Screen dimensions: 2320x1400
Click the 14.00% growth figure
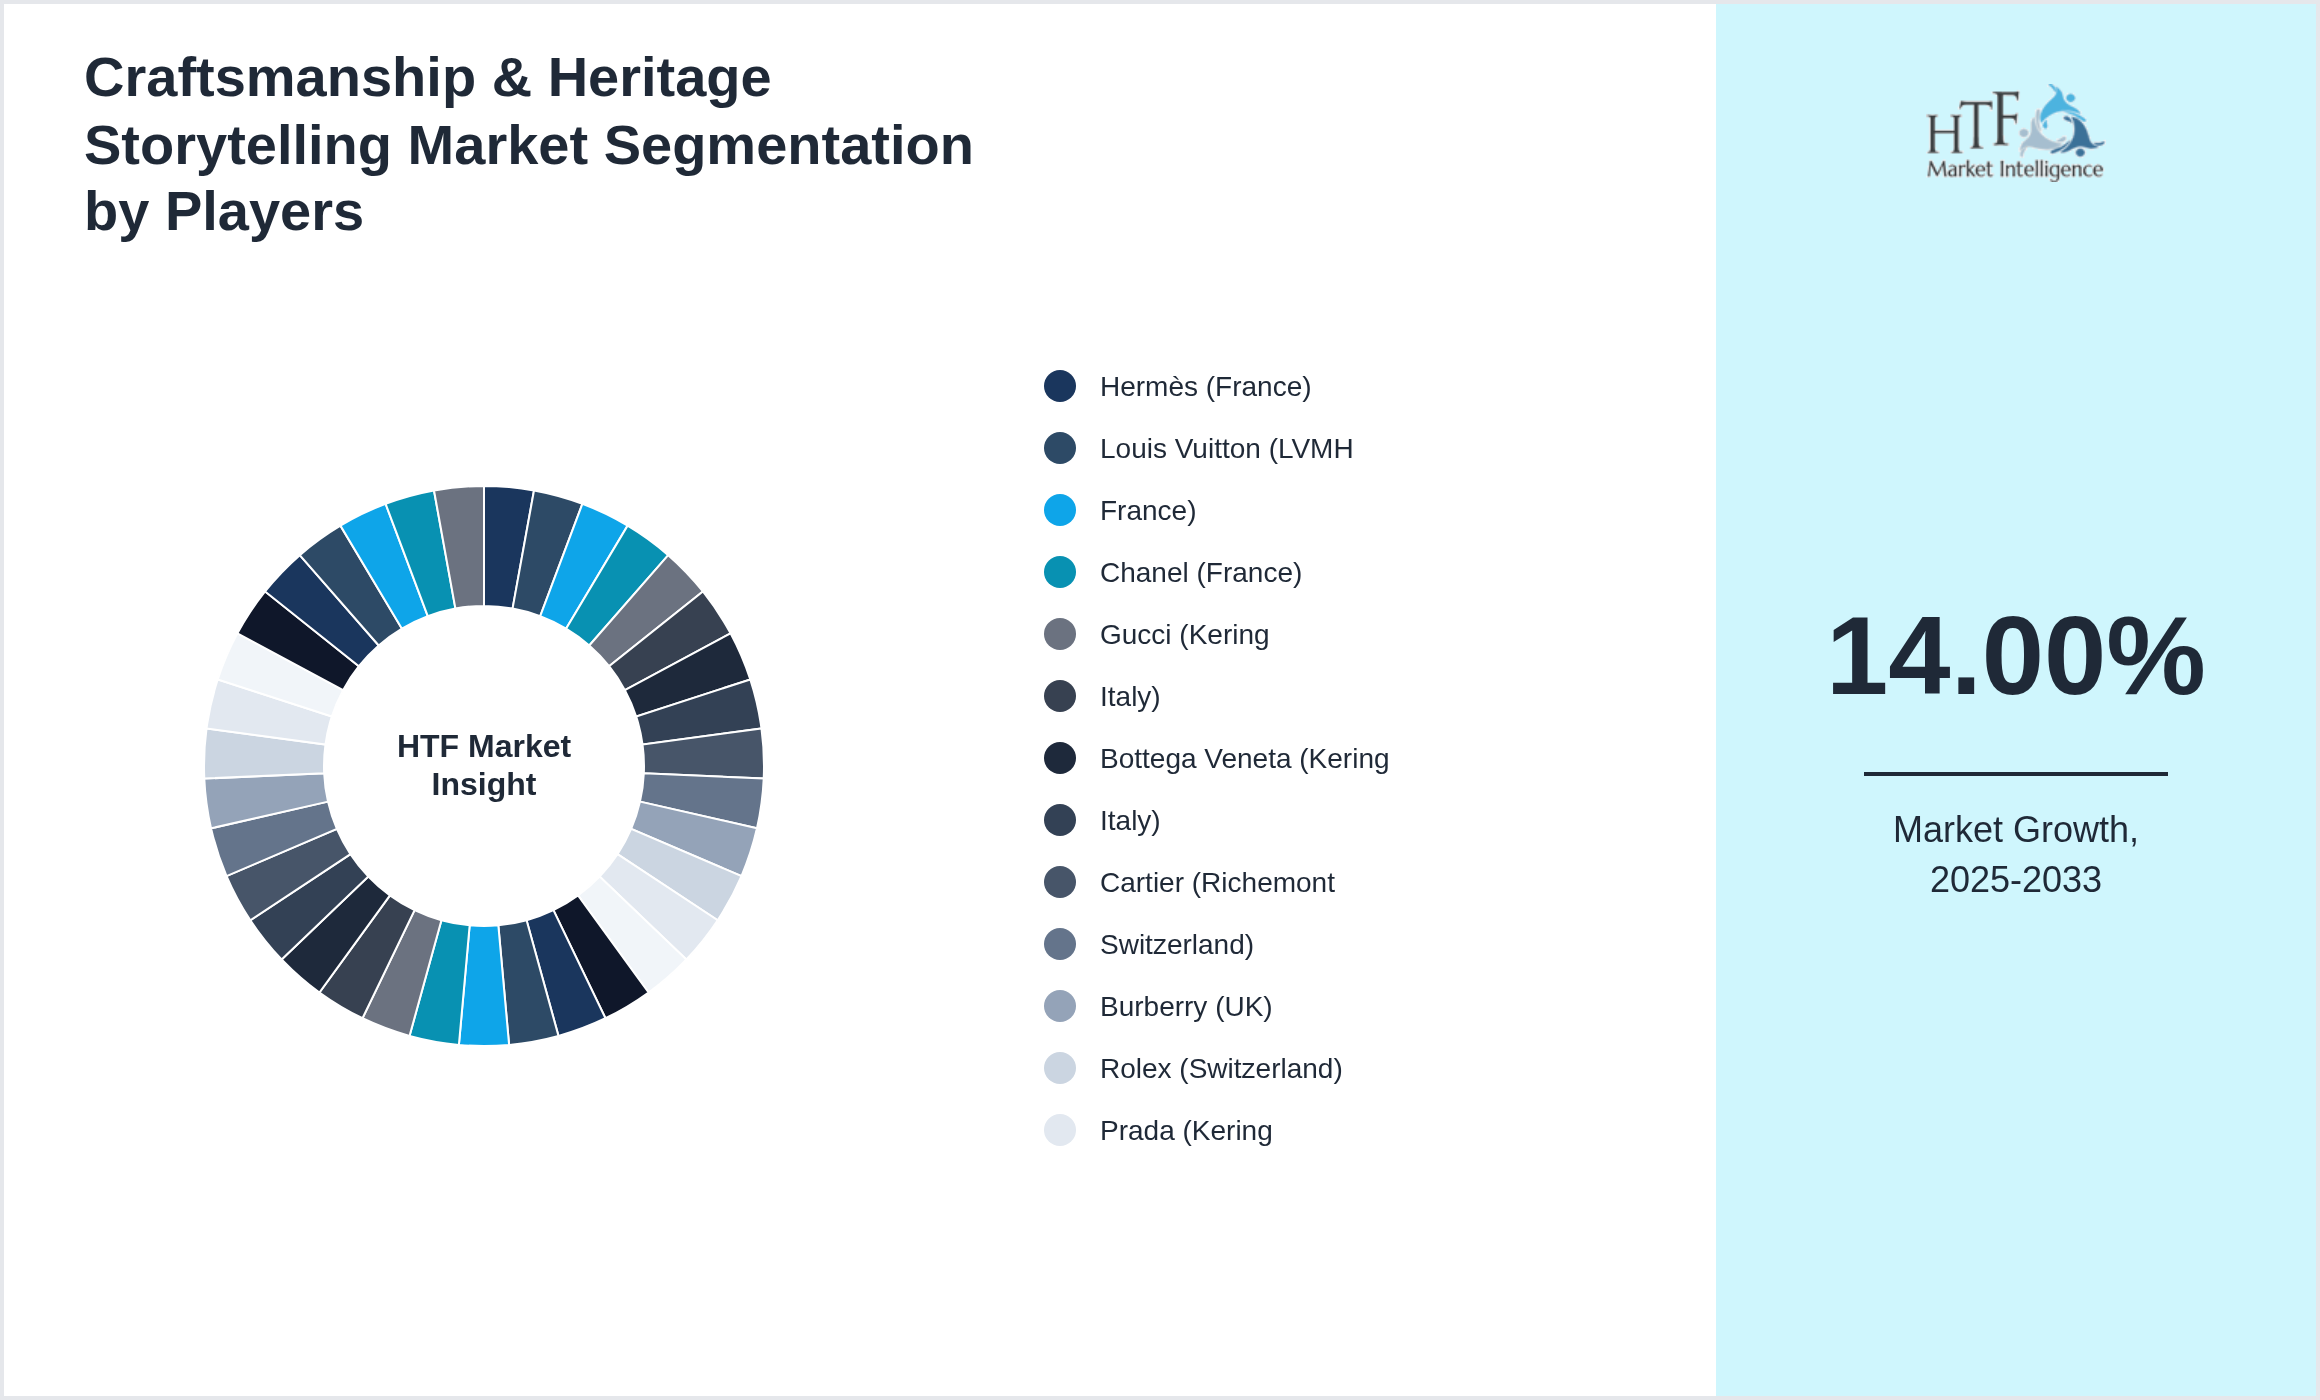click(x=2015, y=656)
